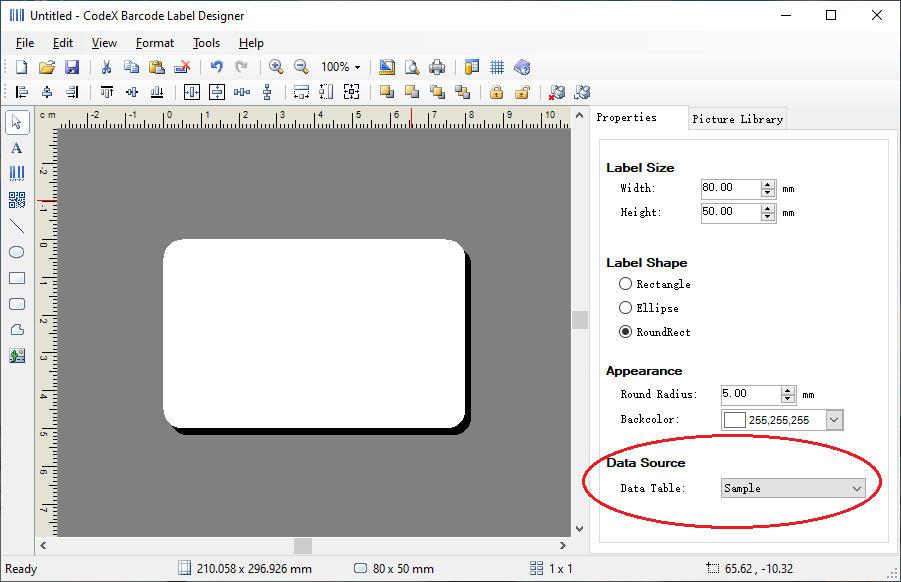Select the RoundRect label shape option
The image size is (901, 582).
[654, 332]
